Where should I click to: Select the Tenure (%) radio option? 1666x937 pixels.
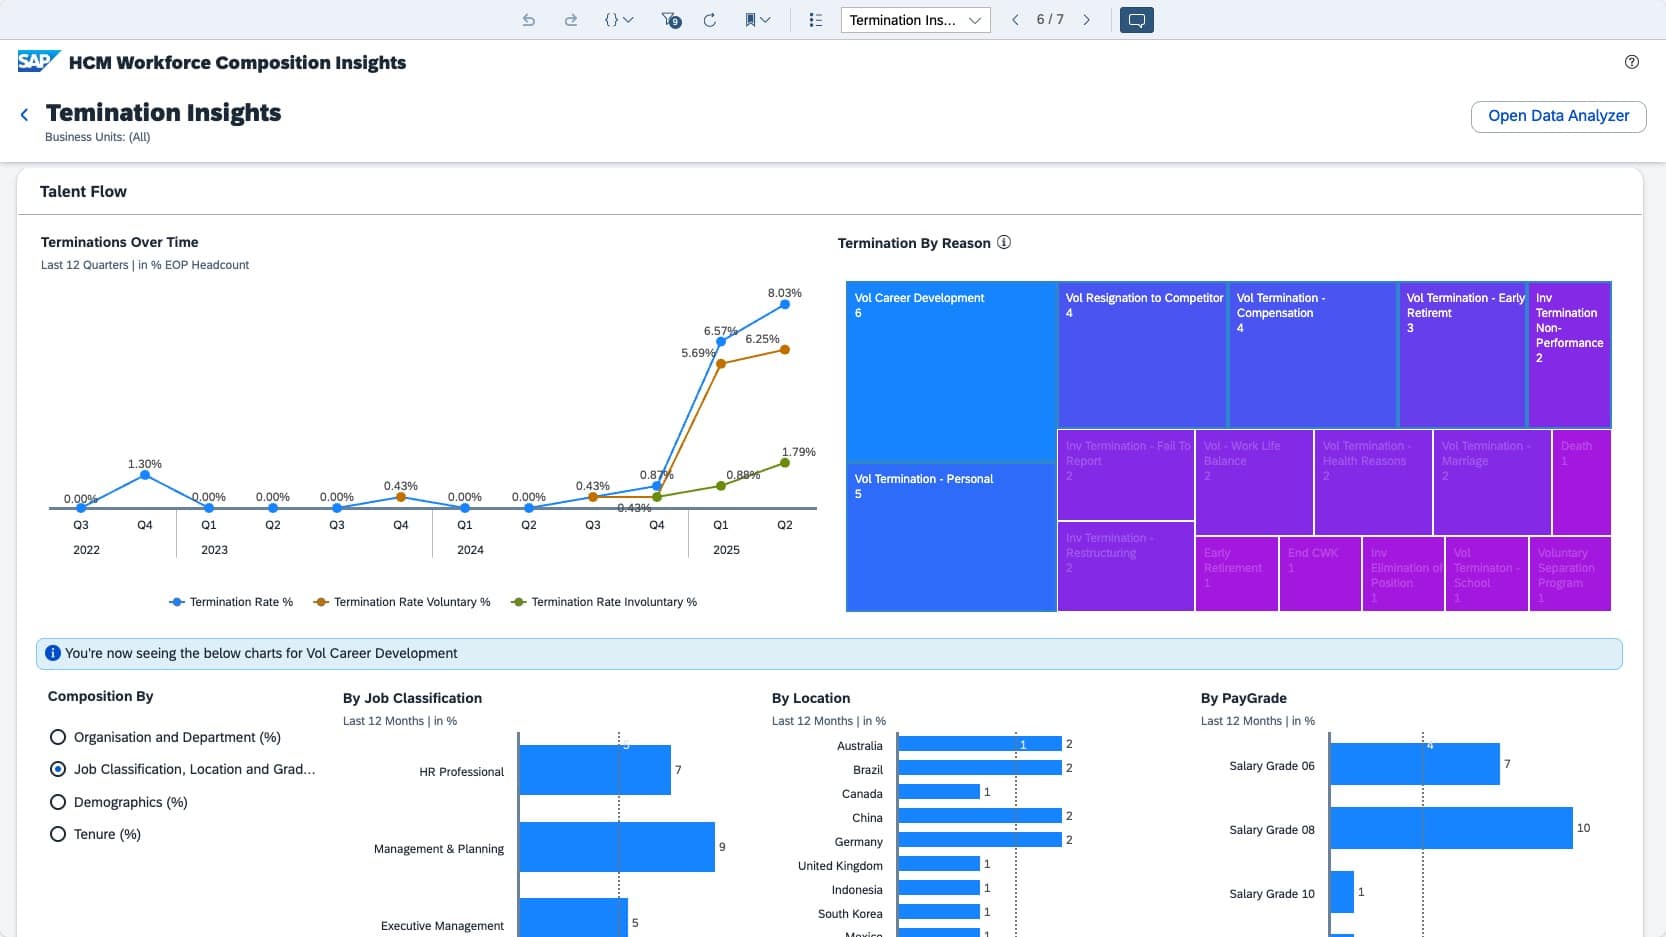tap(58, 834)
